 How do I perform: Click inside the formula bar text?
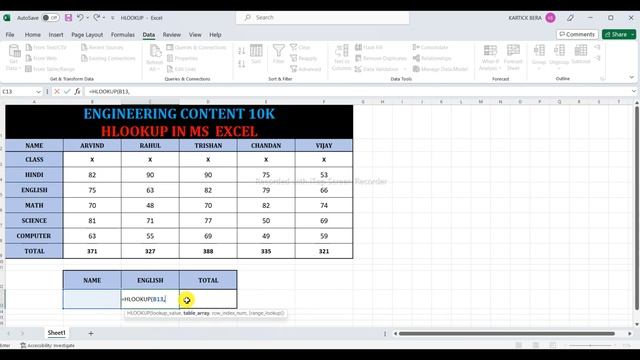point(109,92)
